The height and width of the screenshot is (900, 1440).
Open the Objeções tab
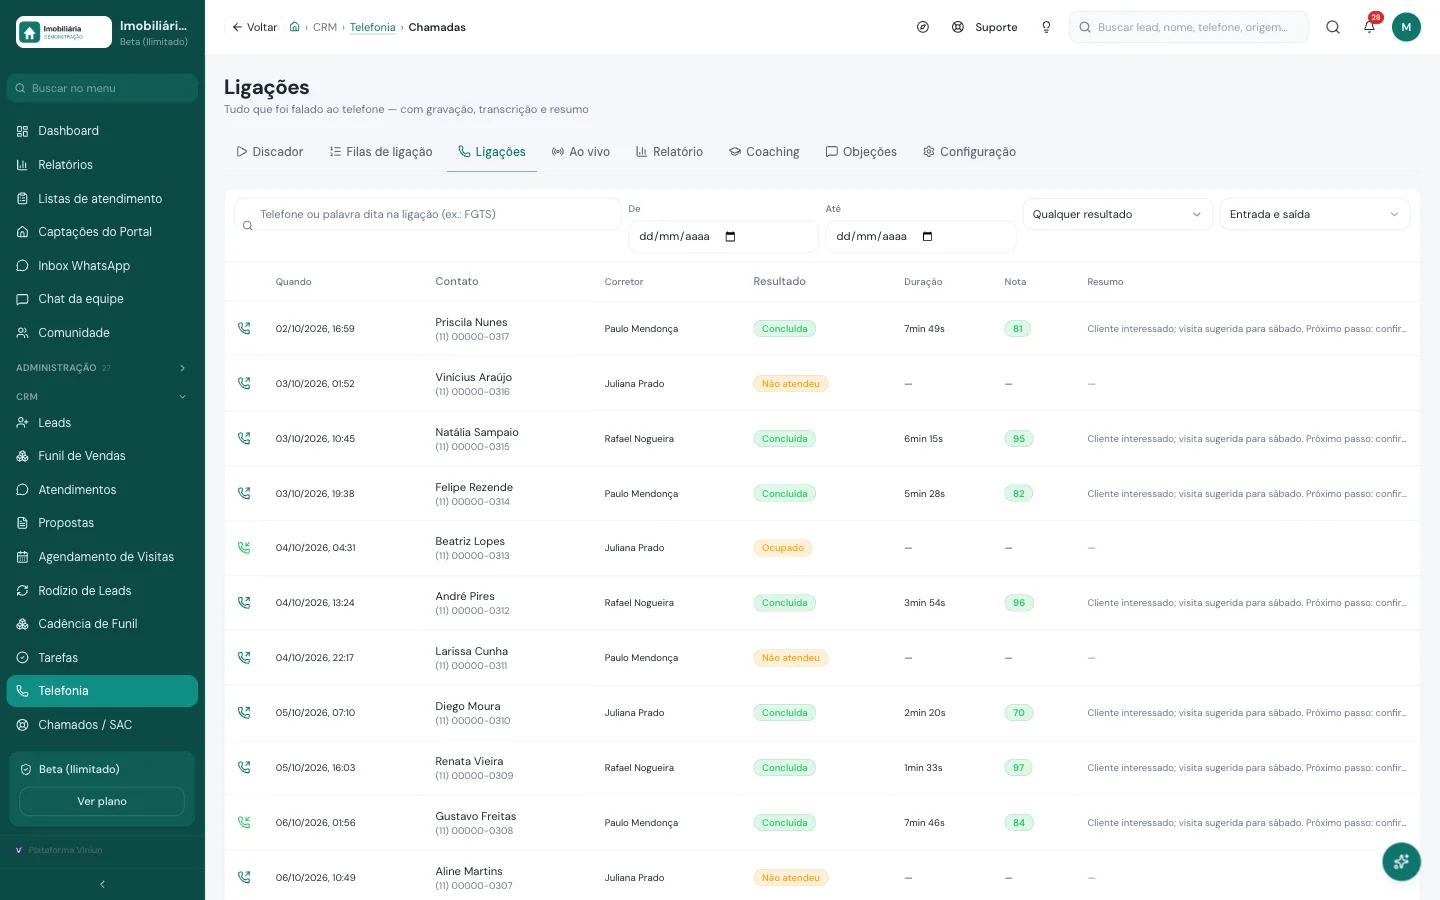pos(861,152)
